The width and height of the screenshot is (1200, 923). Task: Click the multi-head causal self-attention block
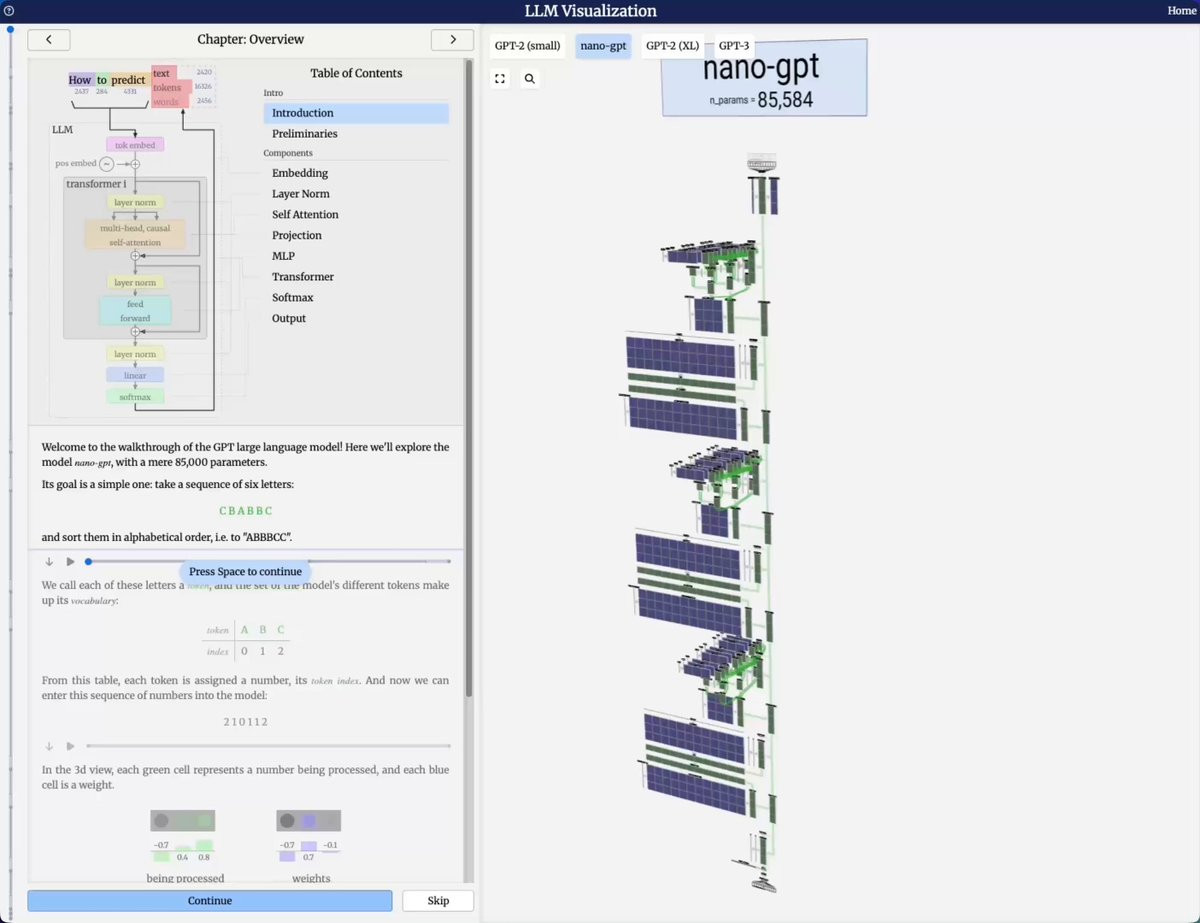click(135, 235)
